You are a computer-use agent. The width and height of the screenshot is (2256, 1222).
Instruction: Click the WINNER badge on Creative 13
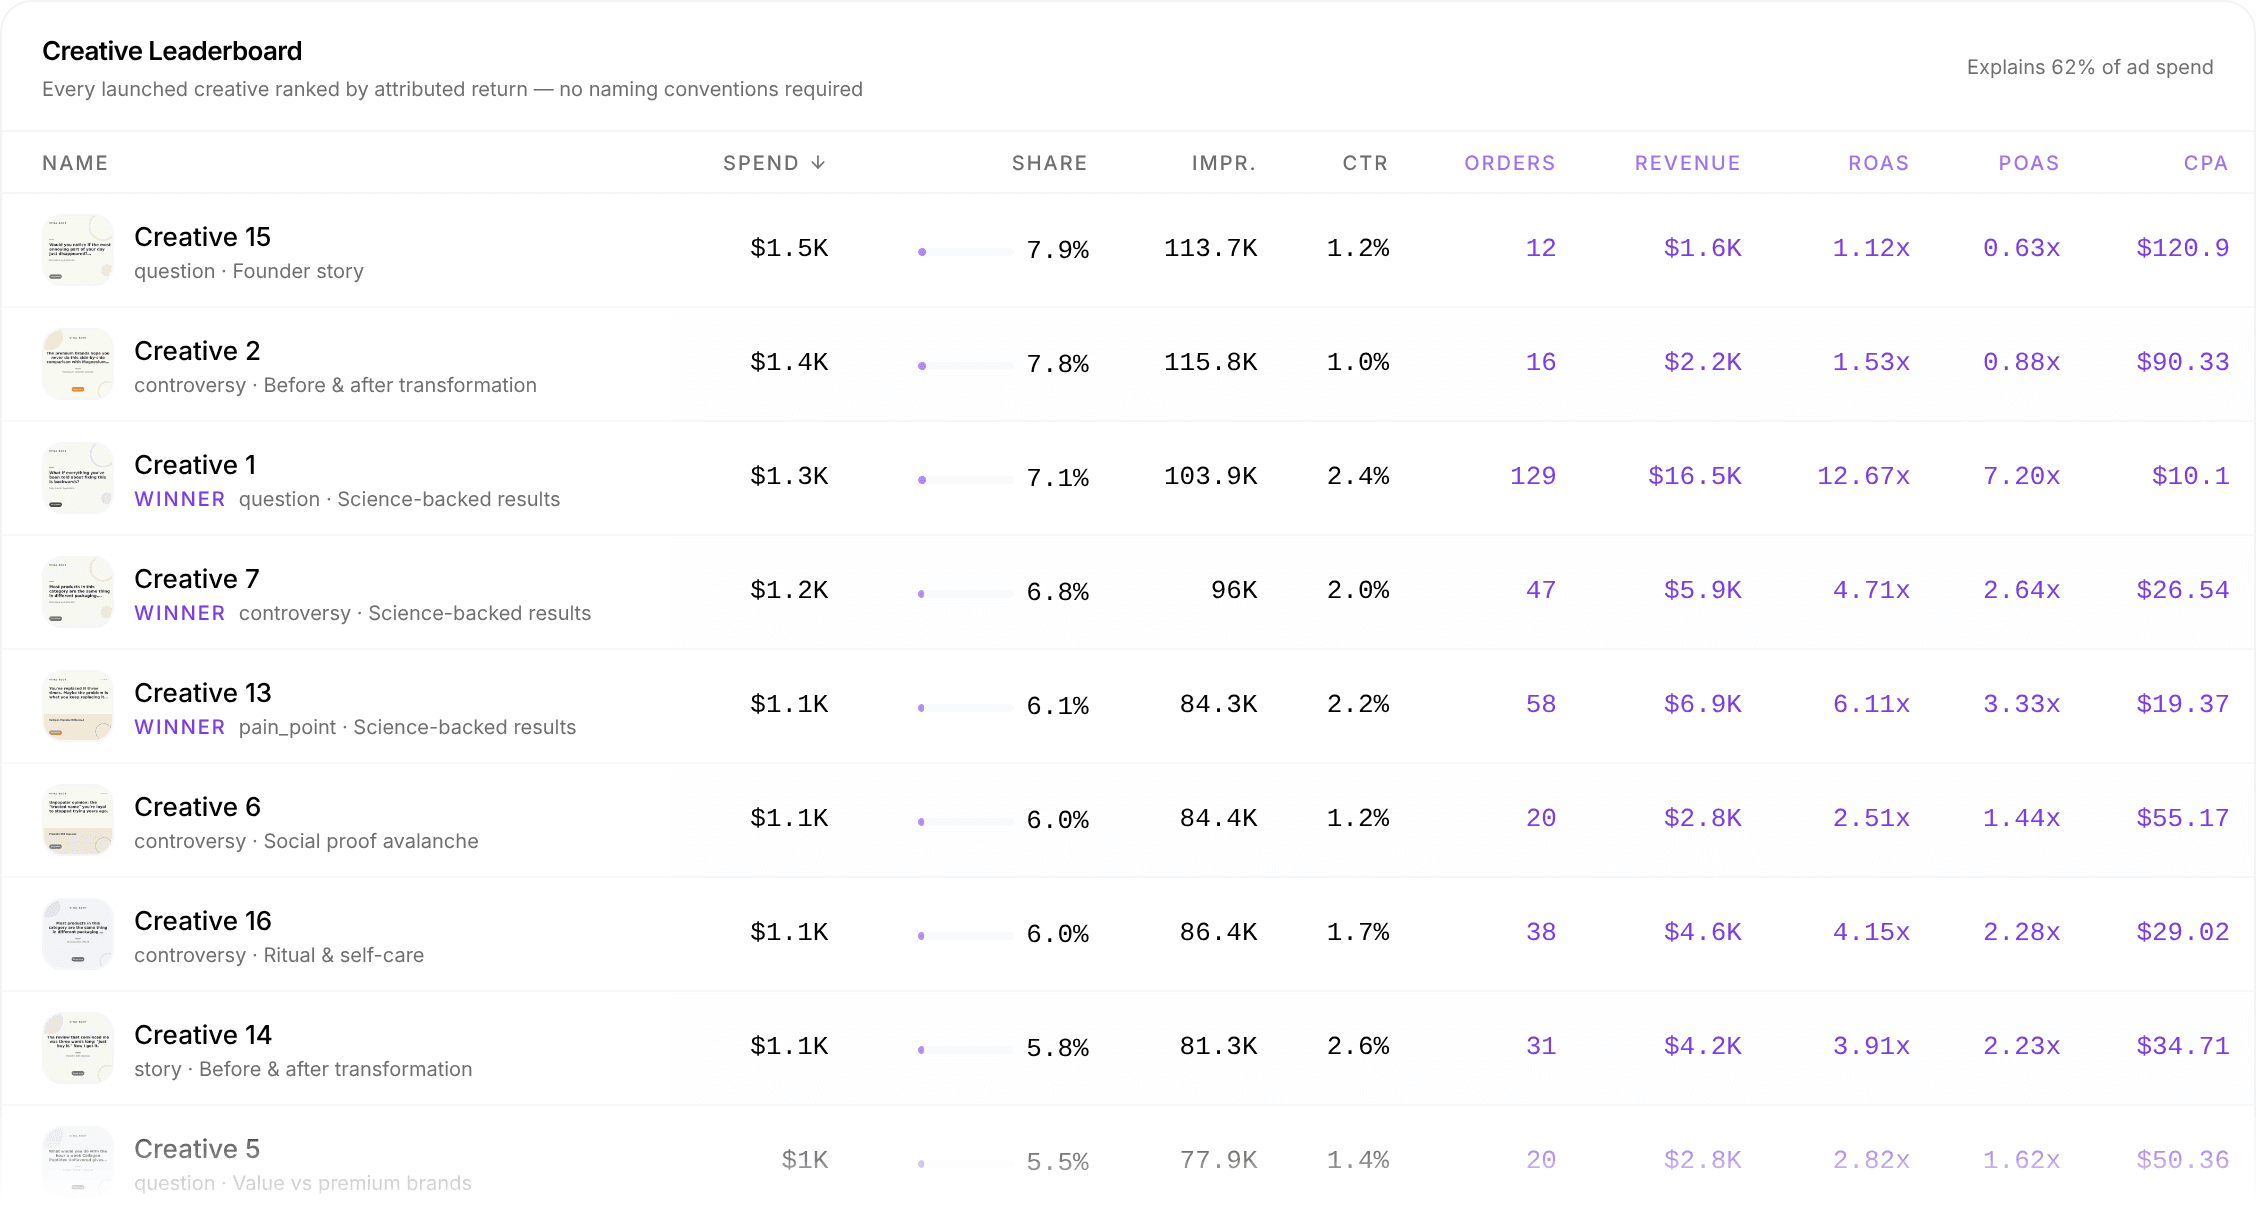[180, 727]
